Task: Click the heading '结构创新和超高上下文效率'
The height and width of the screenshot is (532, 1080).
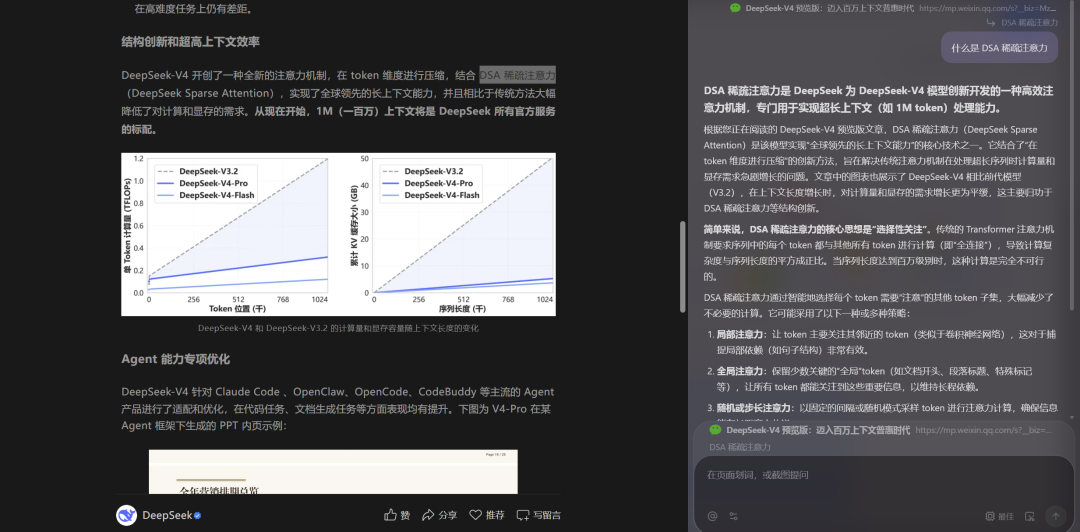Action: click(x=191, y=42)
